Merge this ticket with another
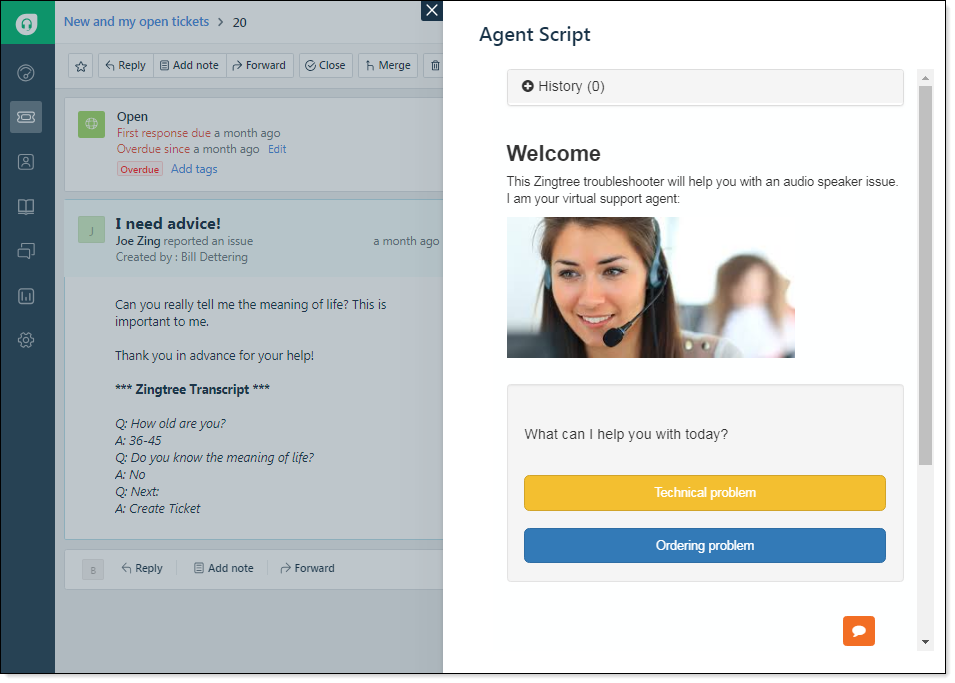Viewport: 955px width, 683px height. click(x=387, y=65)
